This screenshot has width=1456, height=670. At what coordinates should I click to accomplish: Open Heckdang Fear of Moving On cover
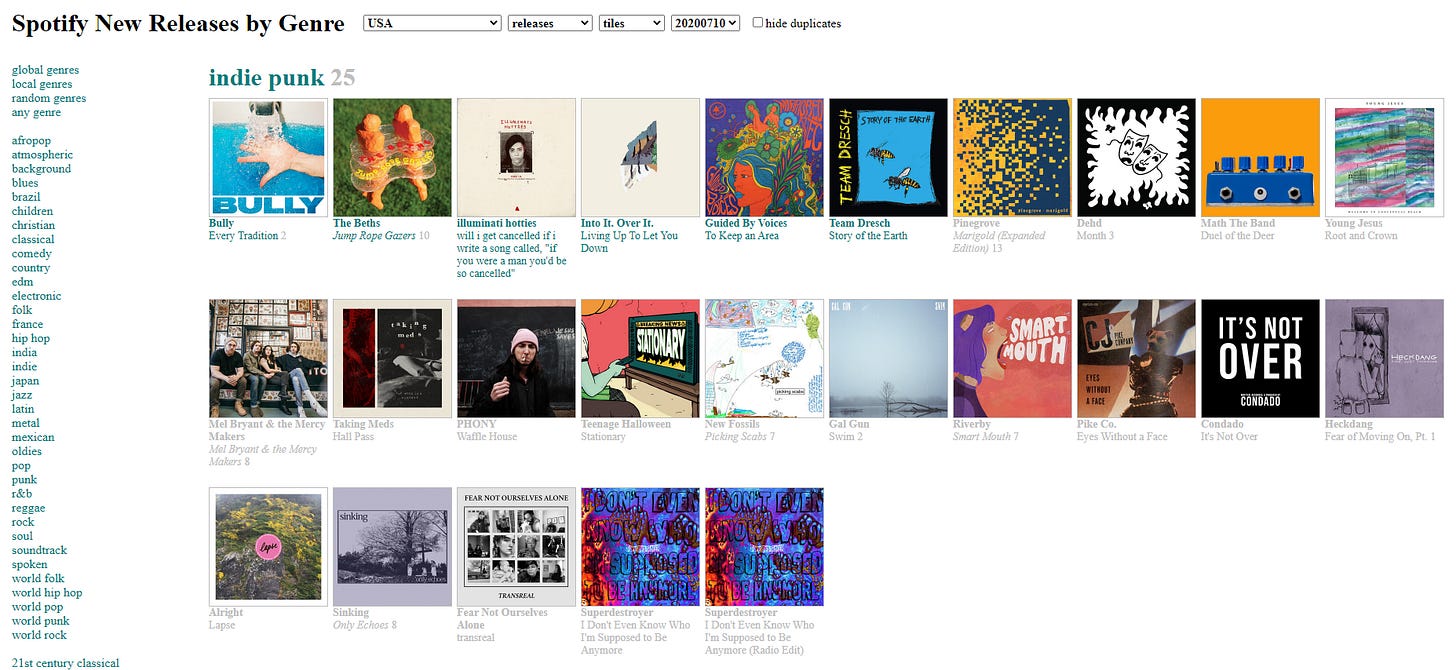(x=1384, y=358)
